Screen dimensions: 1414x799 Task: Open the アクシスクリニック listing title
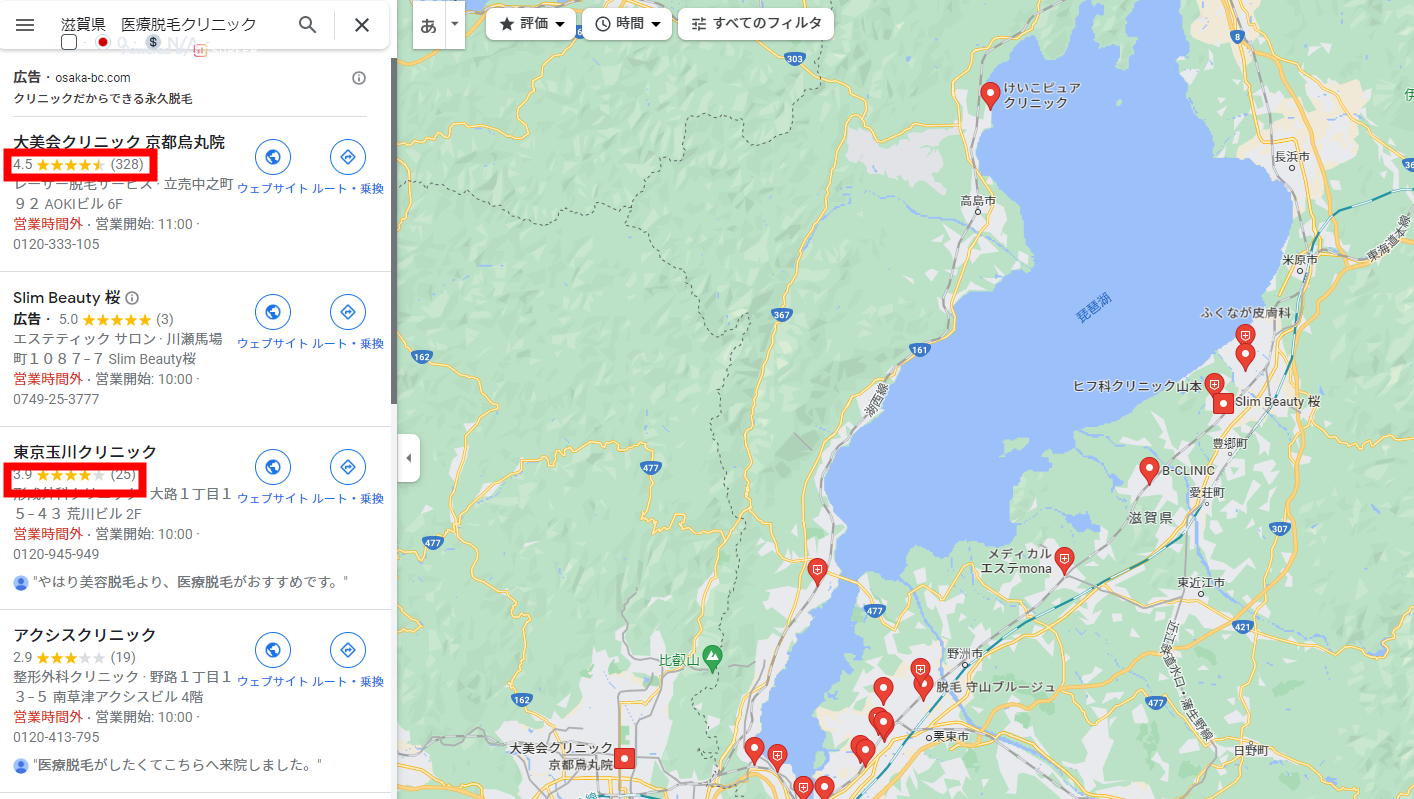pos(85,635)
